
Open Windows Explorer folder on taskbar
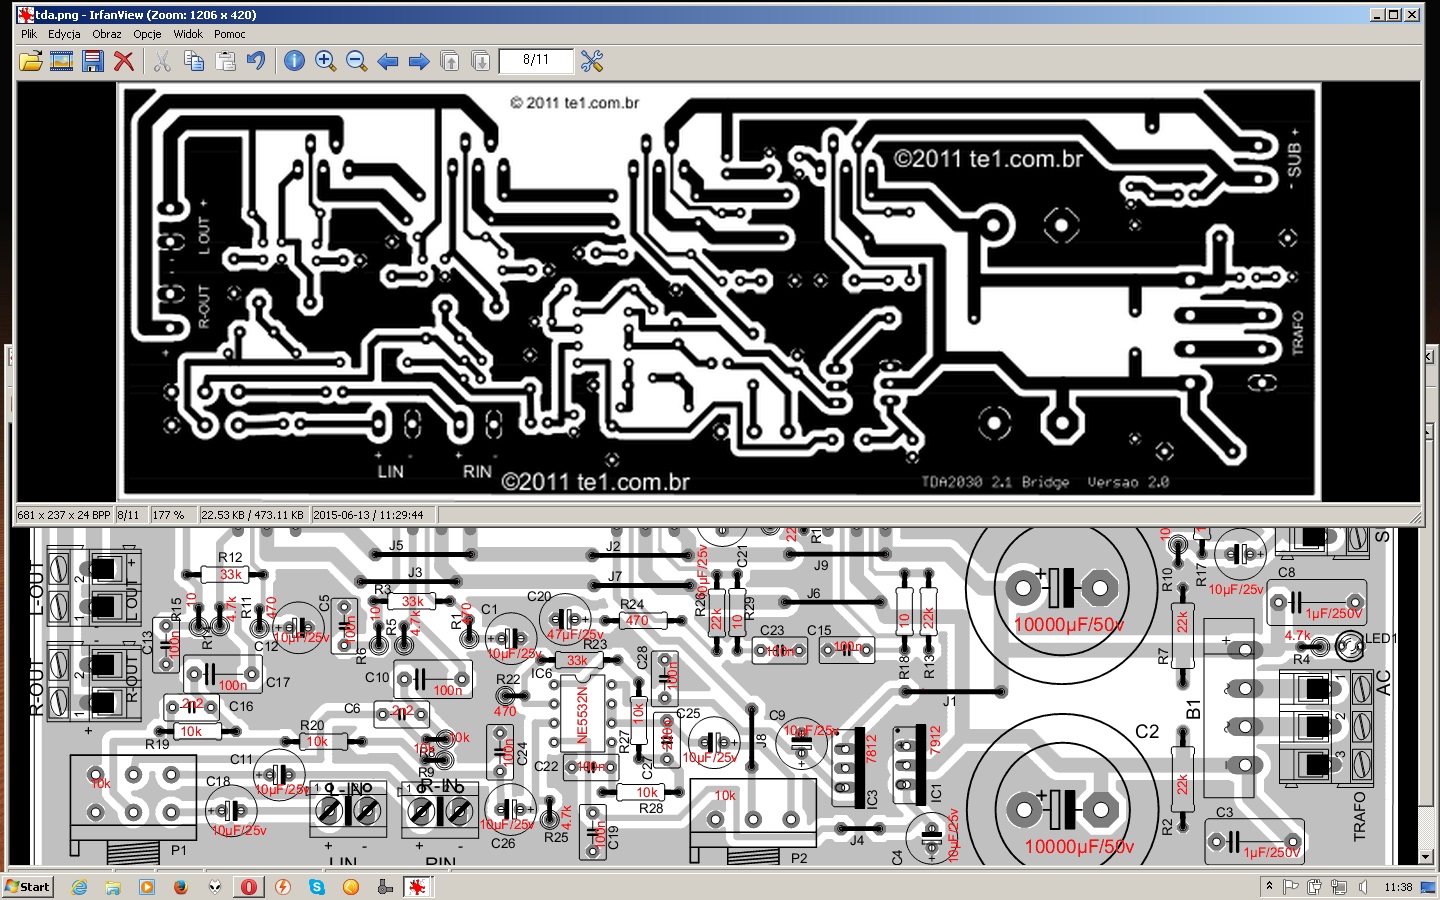point(113,887)
